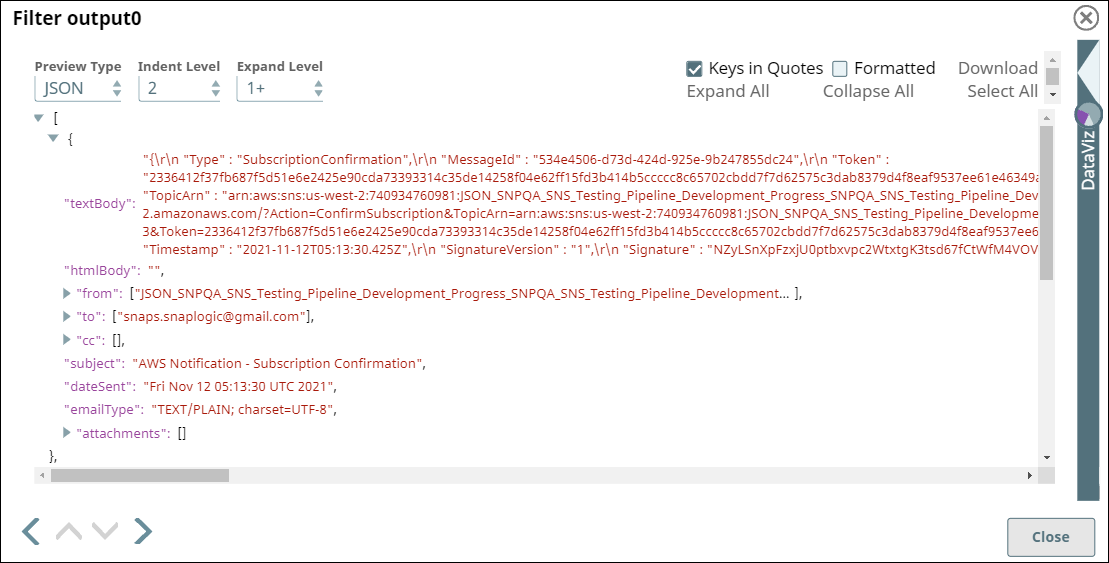Viewport: 1109px width, 563px height.
Task: Click the horizontal scrollbar right arrow
Action: [1029, 475]
